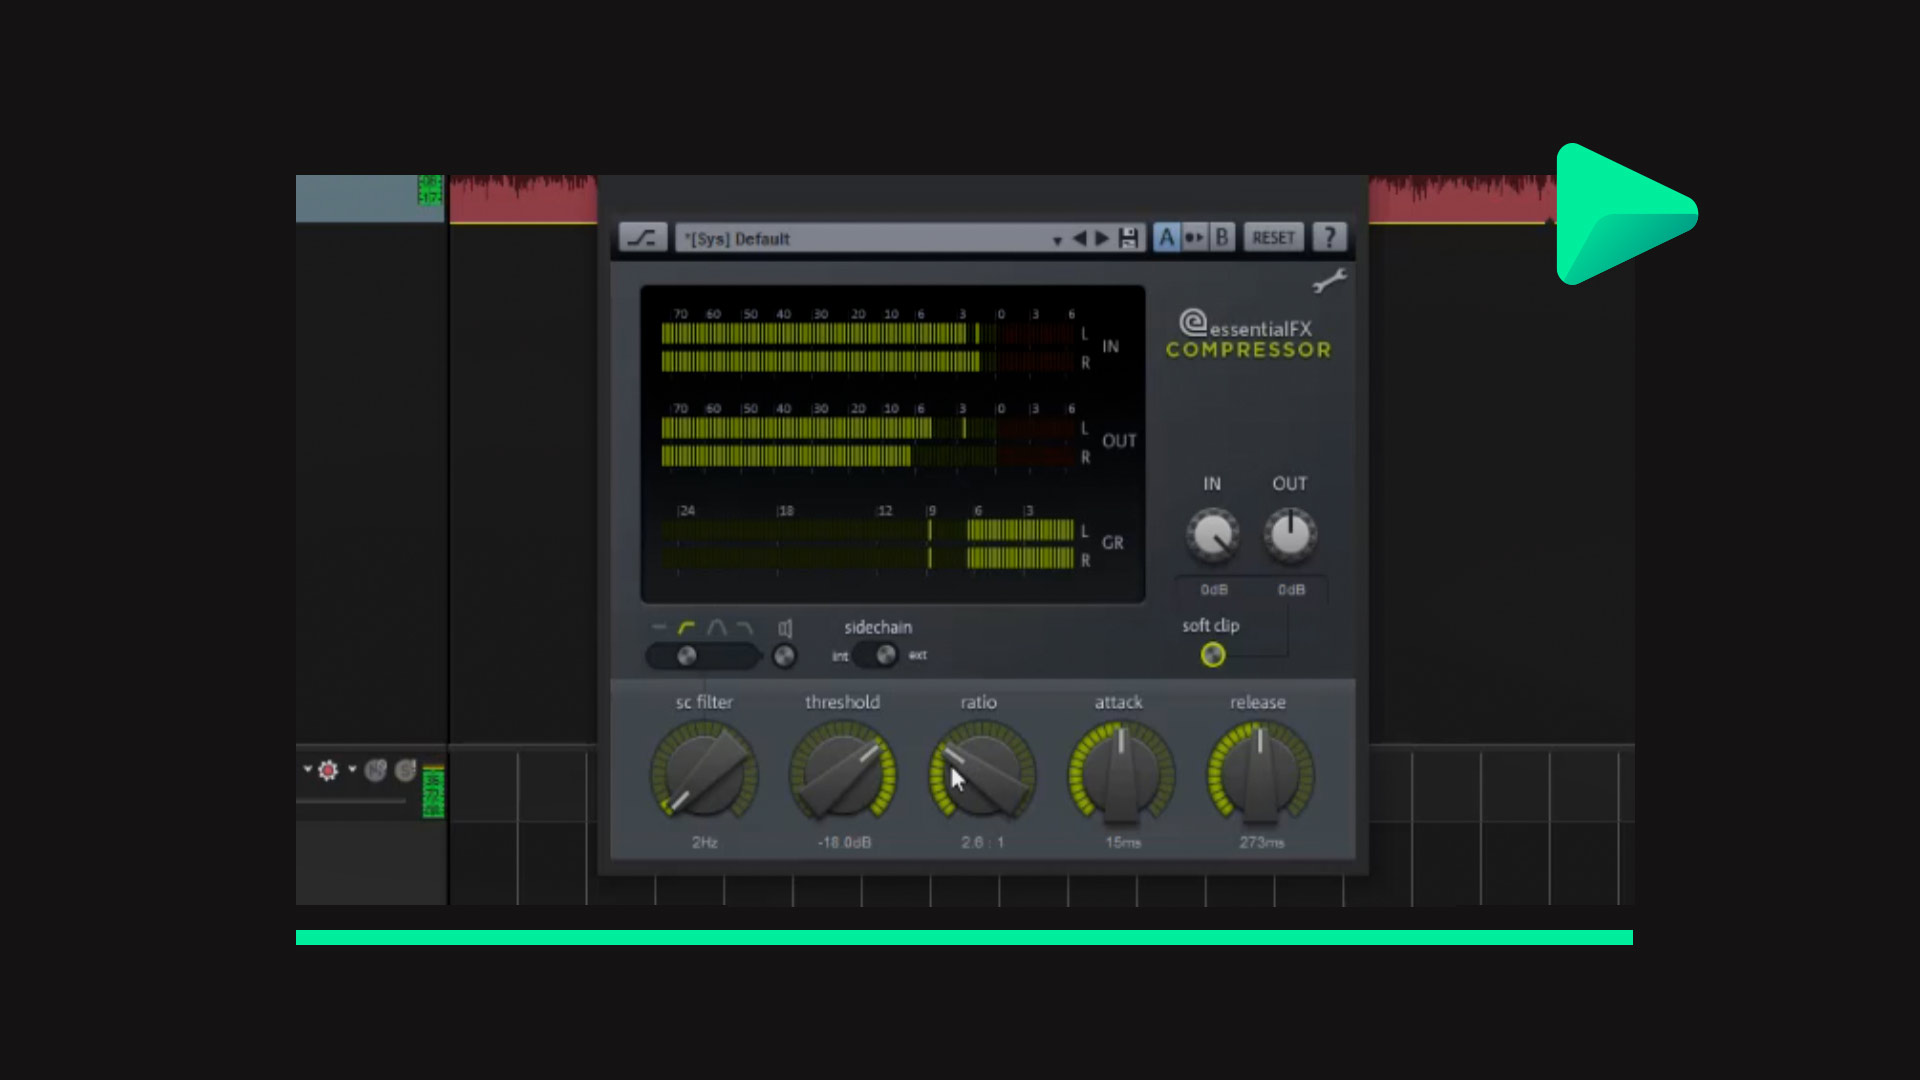Image resolution: width=1920 pixels, height=1080 pixels.
Task: Click the 273ms release value
Action: [x=1262, y=843]
